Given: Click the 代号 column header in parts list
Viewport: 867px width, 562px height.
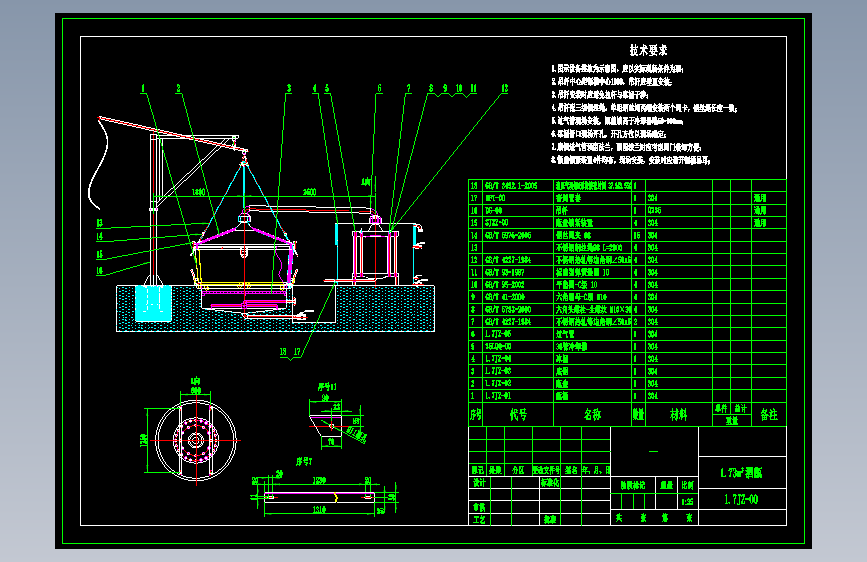Looking at the screenshot, I should click(518, 414).
